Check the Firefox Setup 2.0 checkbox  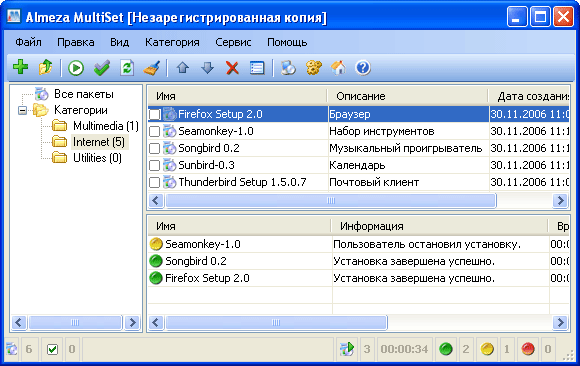(x=155, y=114)
